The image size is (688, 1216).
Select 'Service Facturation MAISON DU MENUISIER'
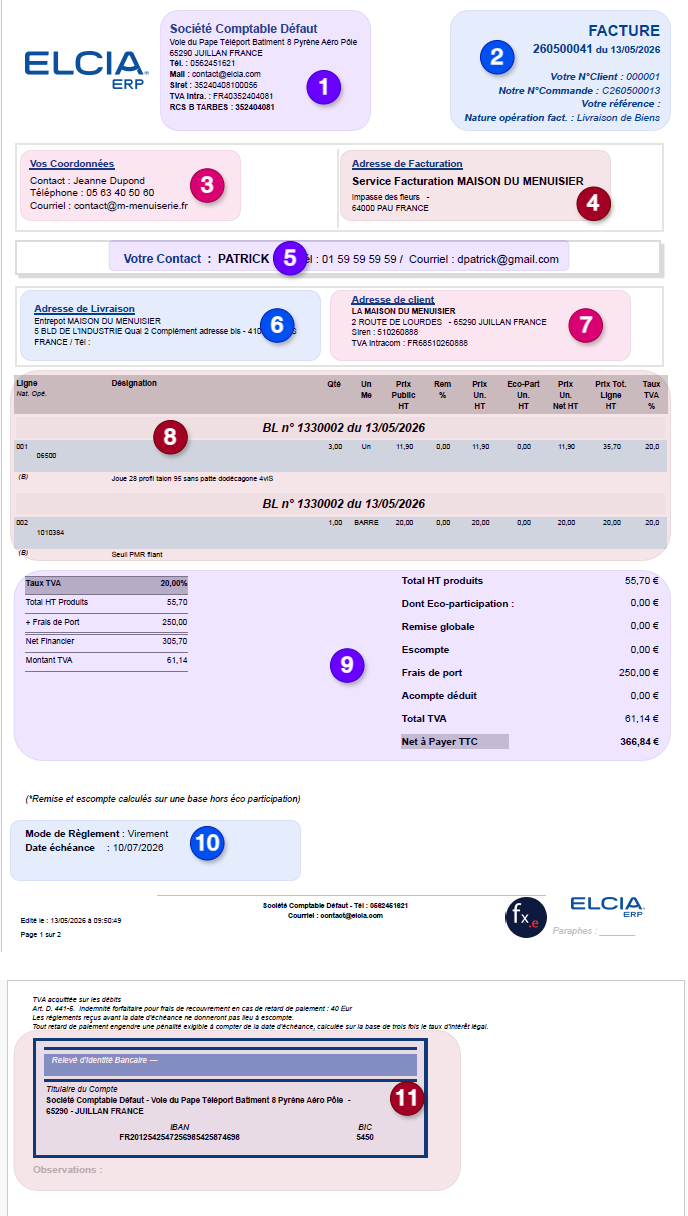click(468, 181)
